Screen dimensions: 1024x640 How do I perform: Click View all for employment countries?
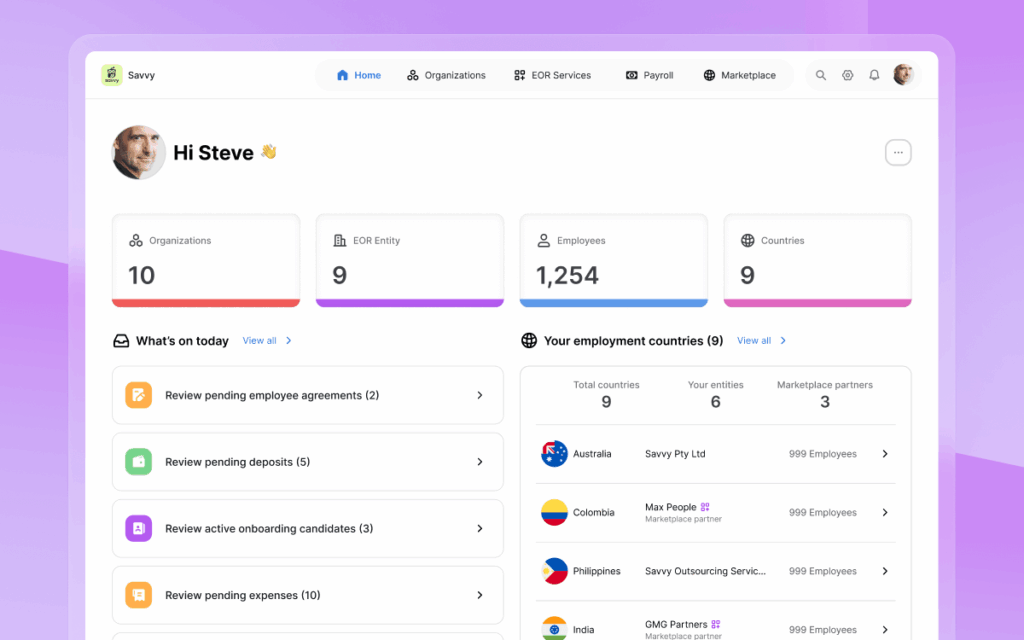[761, 341]
